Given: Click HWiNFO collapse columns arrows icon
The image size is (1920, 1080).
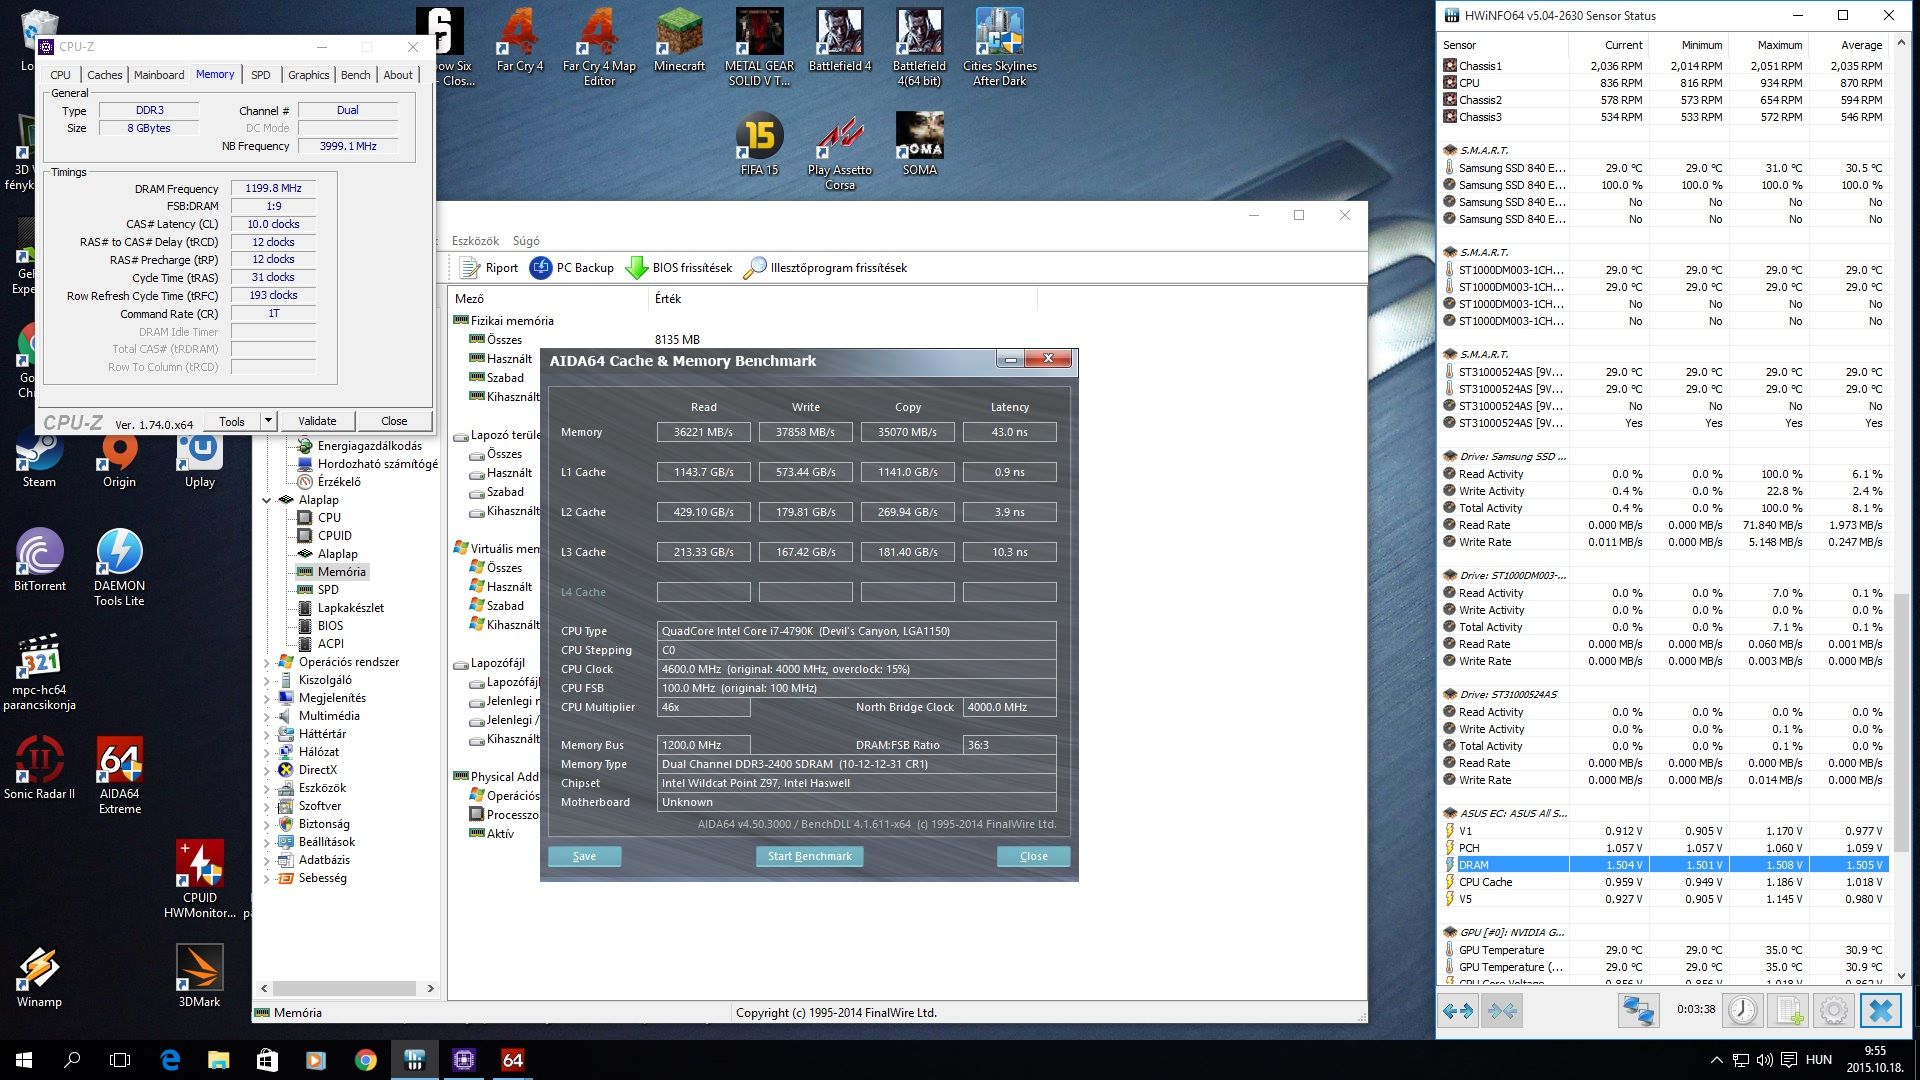Looking at the screenshot, I should pos(1502,1011).
